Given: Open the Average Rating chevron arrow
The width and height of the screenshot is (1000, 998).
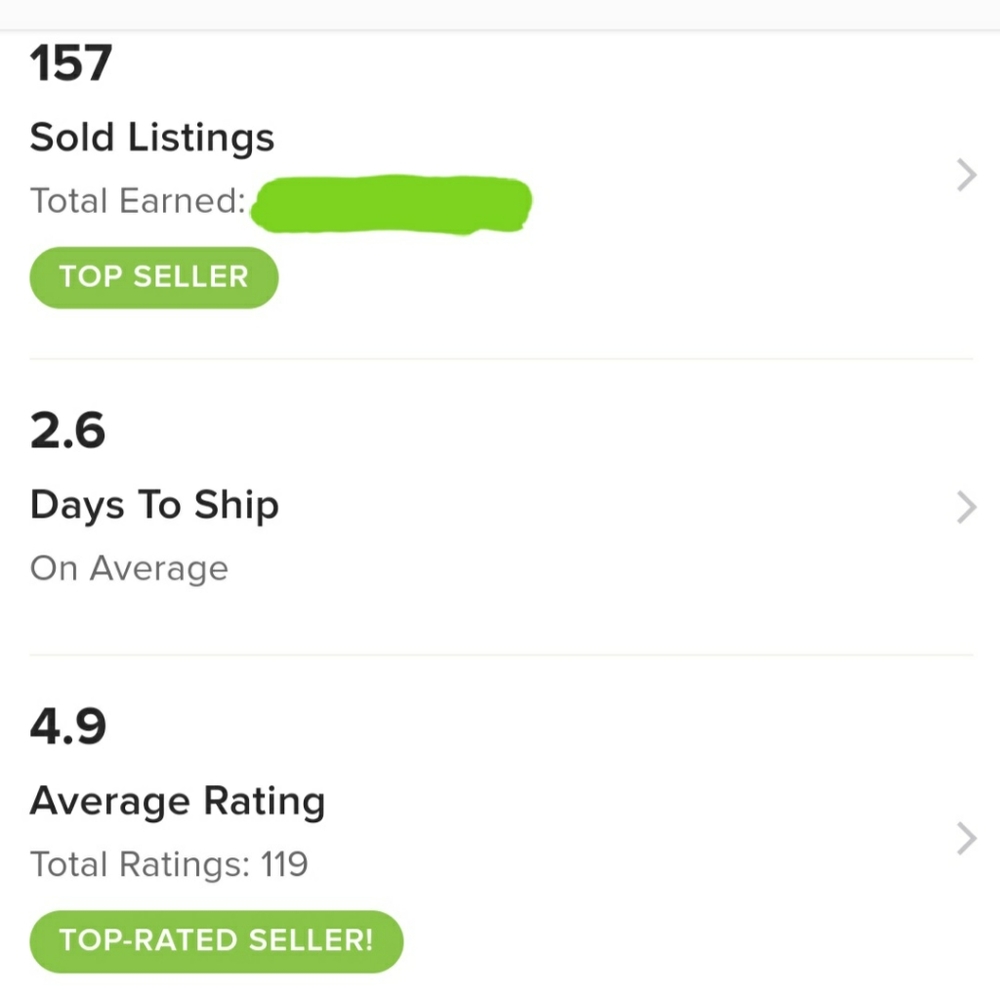Looking at the screenshot, I should pos(966,839).
